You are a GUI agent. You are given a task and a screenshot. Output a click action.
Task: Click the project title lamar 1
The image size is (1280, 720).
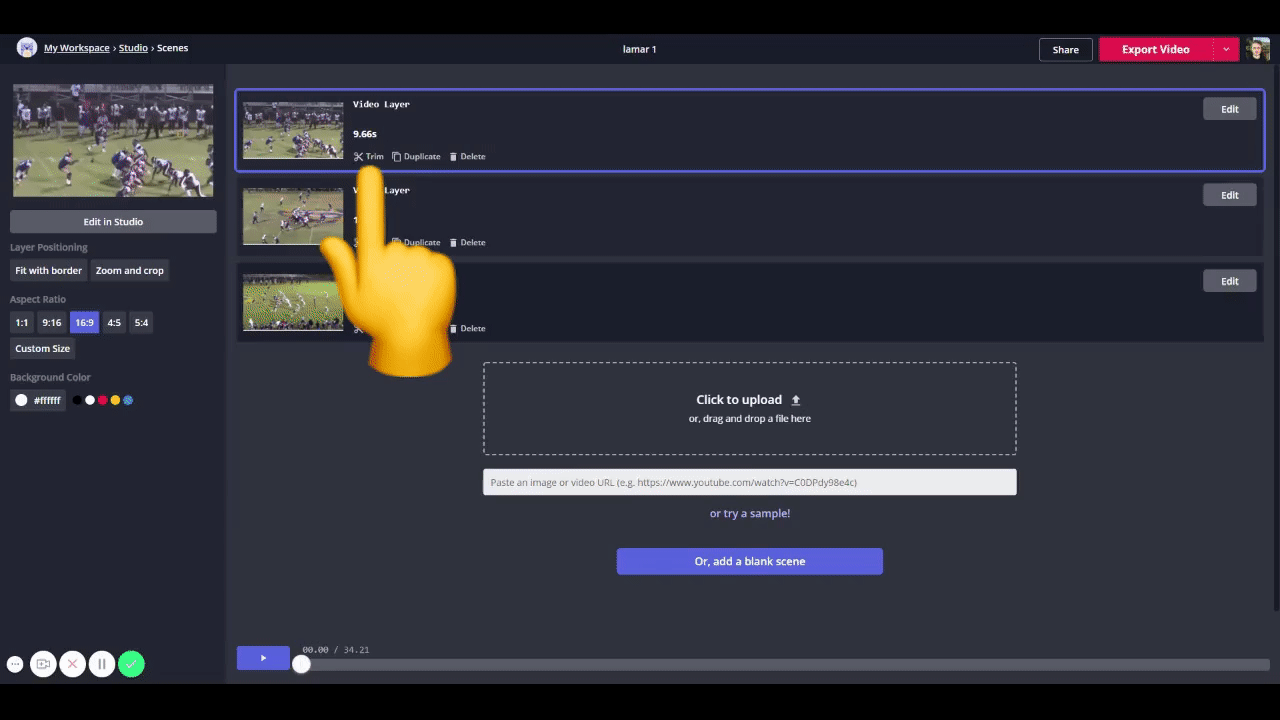point(640,49)
